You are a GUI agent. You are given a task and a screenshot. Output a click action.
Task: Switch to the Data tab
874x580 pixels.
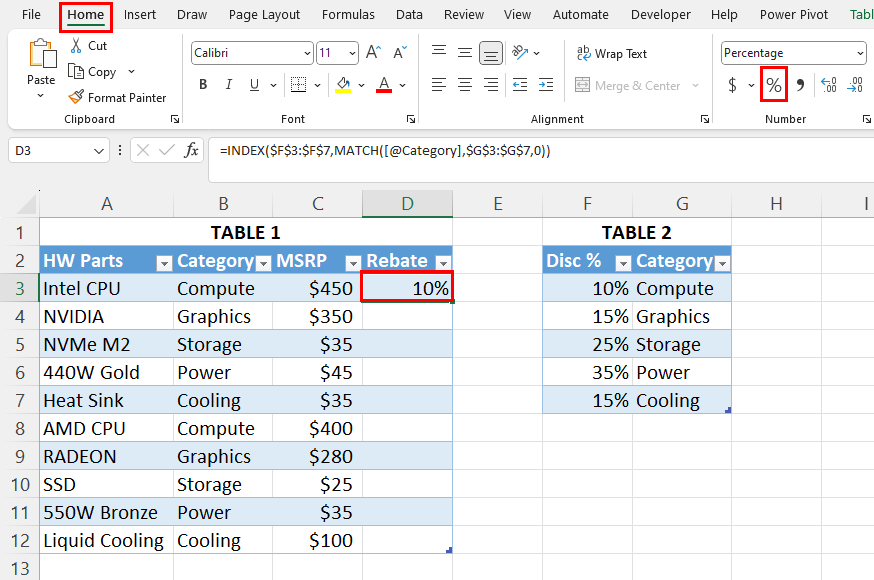(409, 14)
